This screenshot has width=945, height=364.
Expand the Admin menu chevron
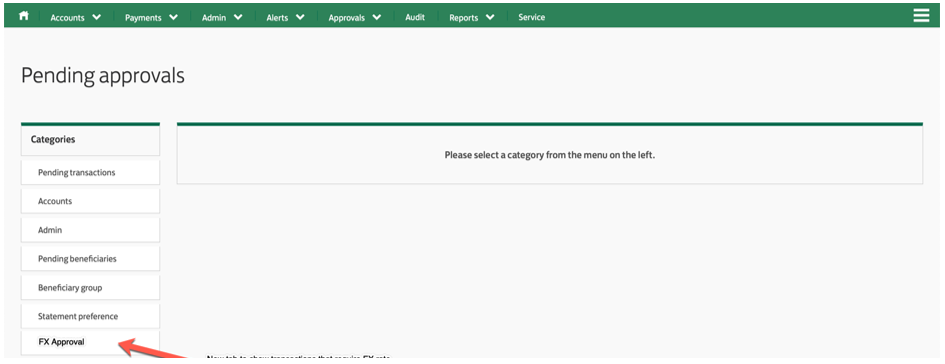point(238,17)
